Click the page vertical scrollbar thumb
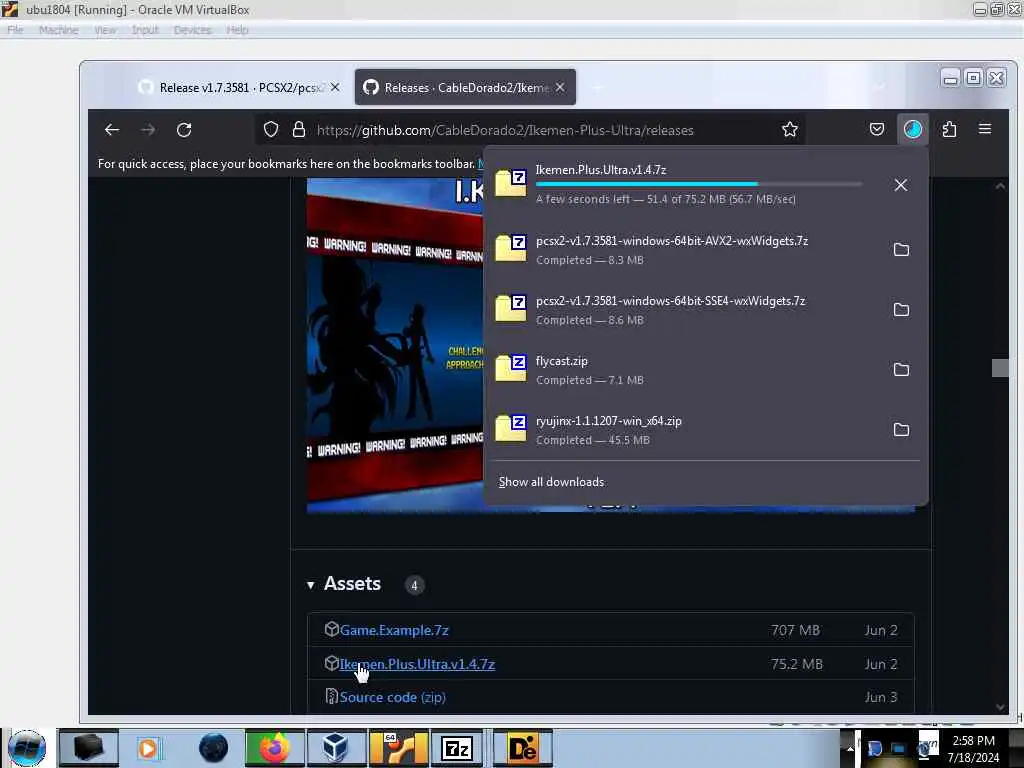This screenshot has width=1024, height=768. click(1000, 368)
